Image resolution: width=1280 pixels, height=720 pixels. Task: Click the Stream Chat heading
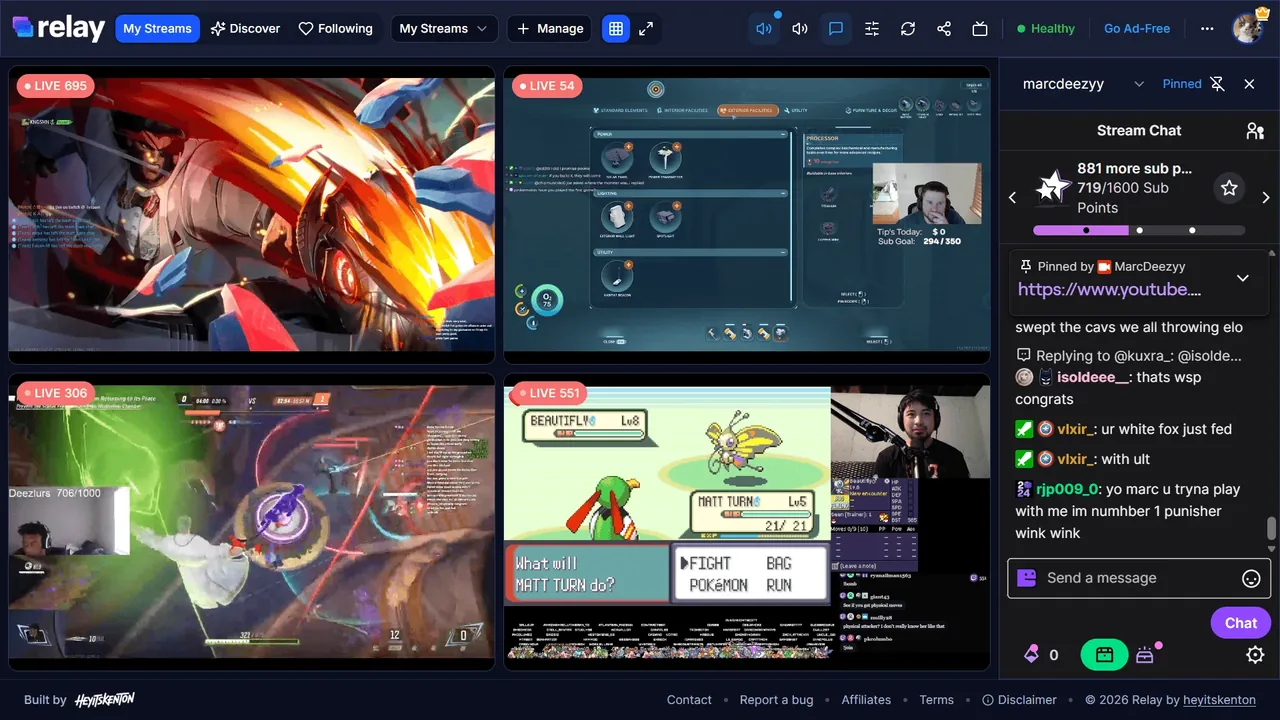pos(1139,130)
